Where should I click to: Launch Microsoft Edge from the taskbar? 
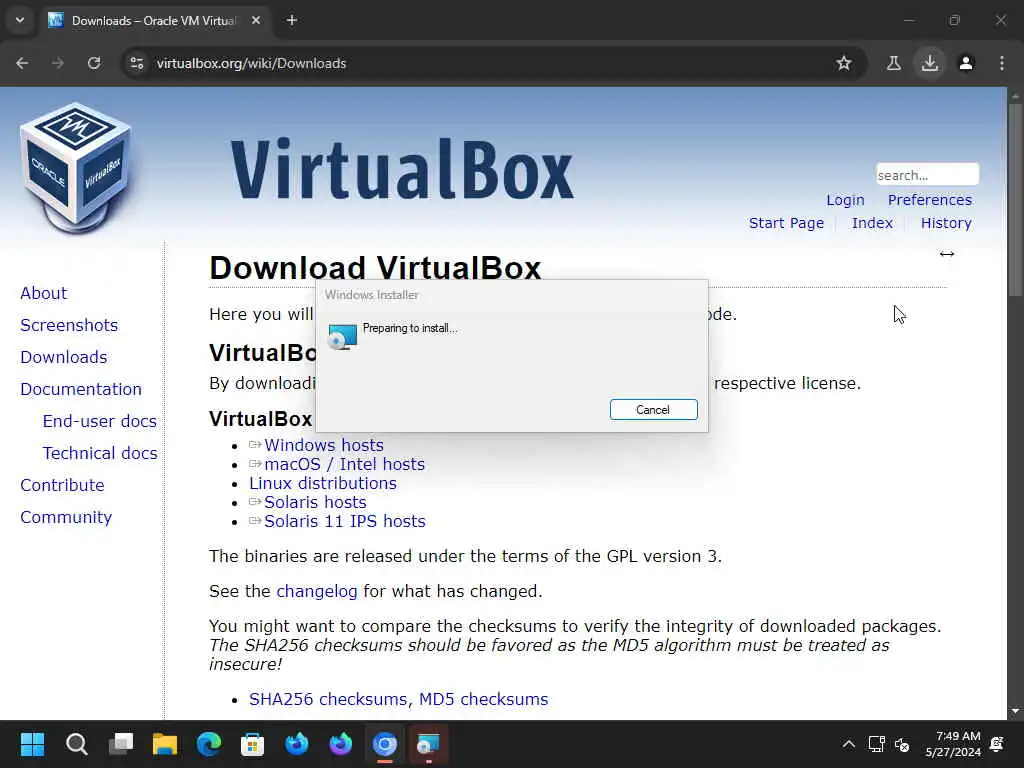[x=209, y=744]
